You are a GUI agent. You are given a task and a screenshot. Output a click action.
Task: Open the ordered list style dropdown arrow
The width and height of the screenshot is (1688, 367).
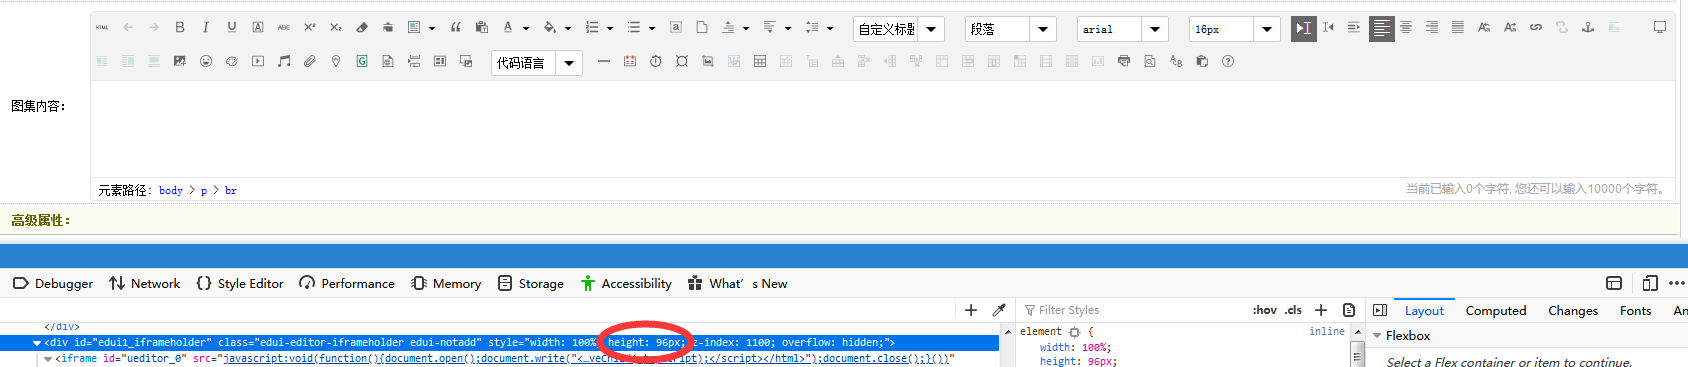click(x=610, y=28)
